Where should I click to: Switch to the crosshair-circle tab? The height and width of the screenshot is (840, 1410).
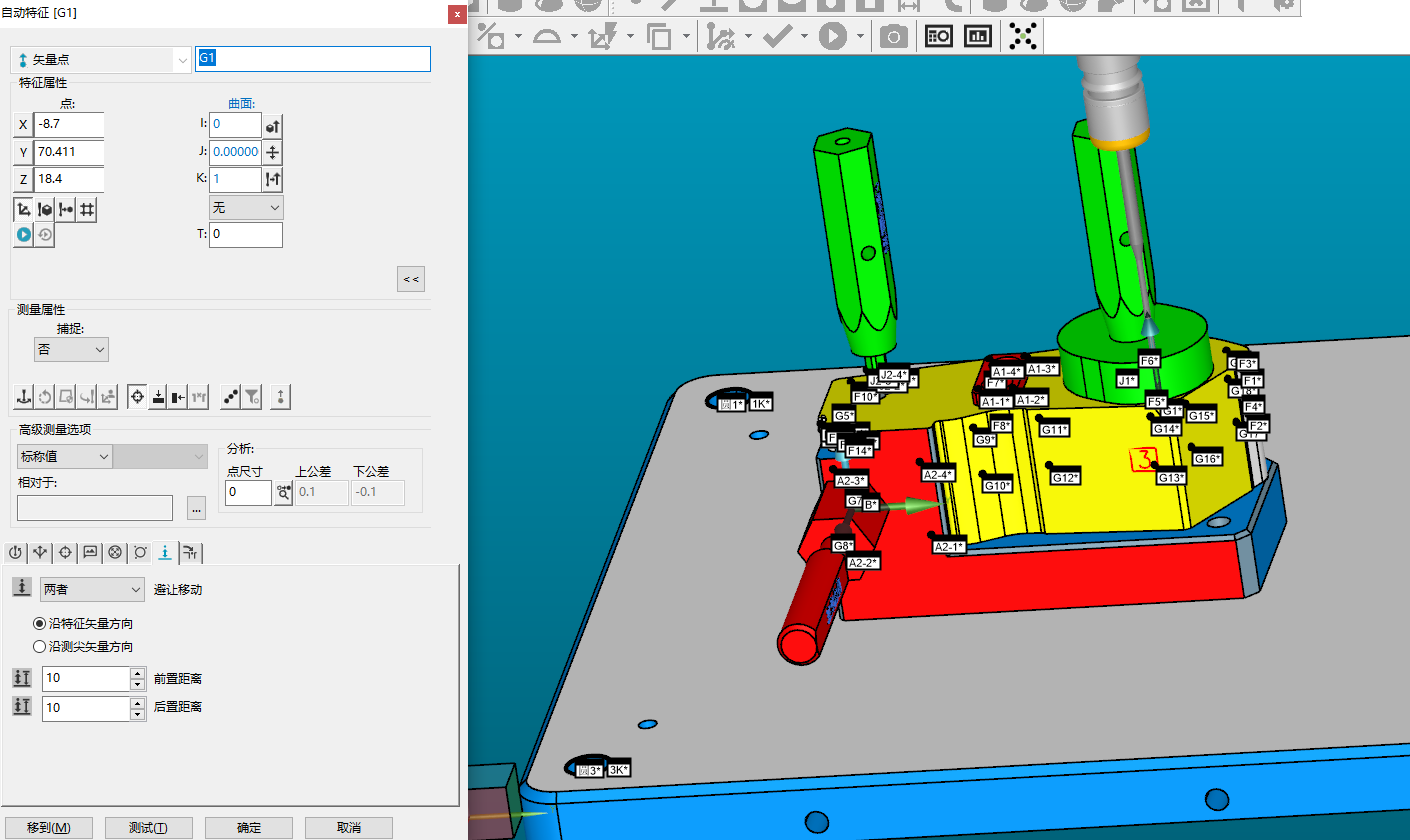point(65,552)
